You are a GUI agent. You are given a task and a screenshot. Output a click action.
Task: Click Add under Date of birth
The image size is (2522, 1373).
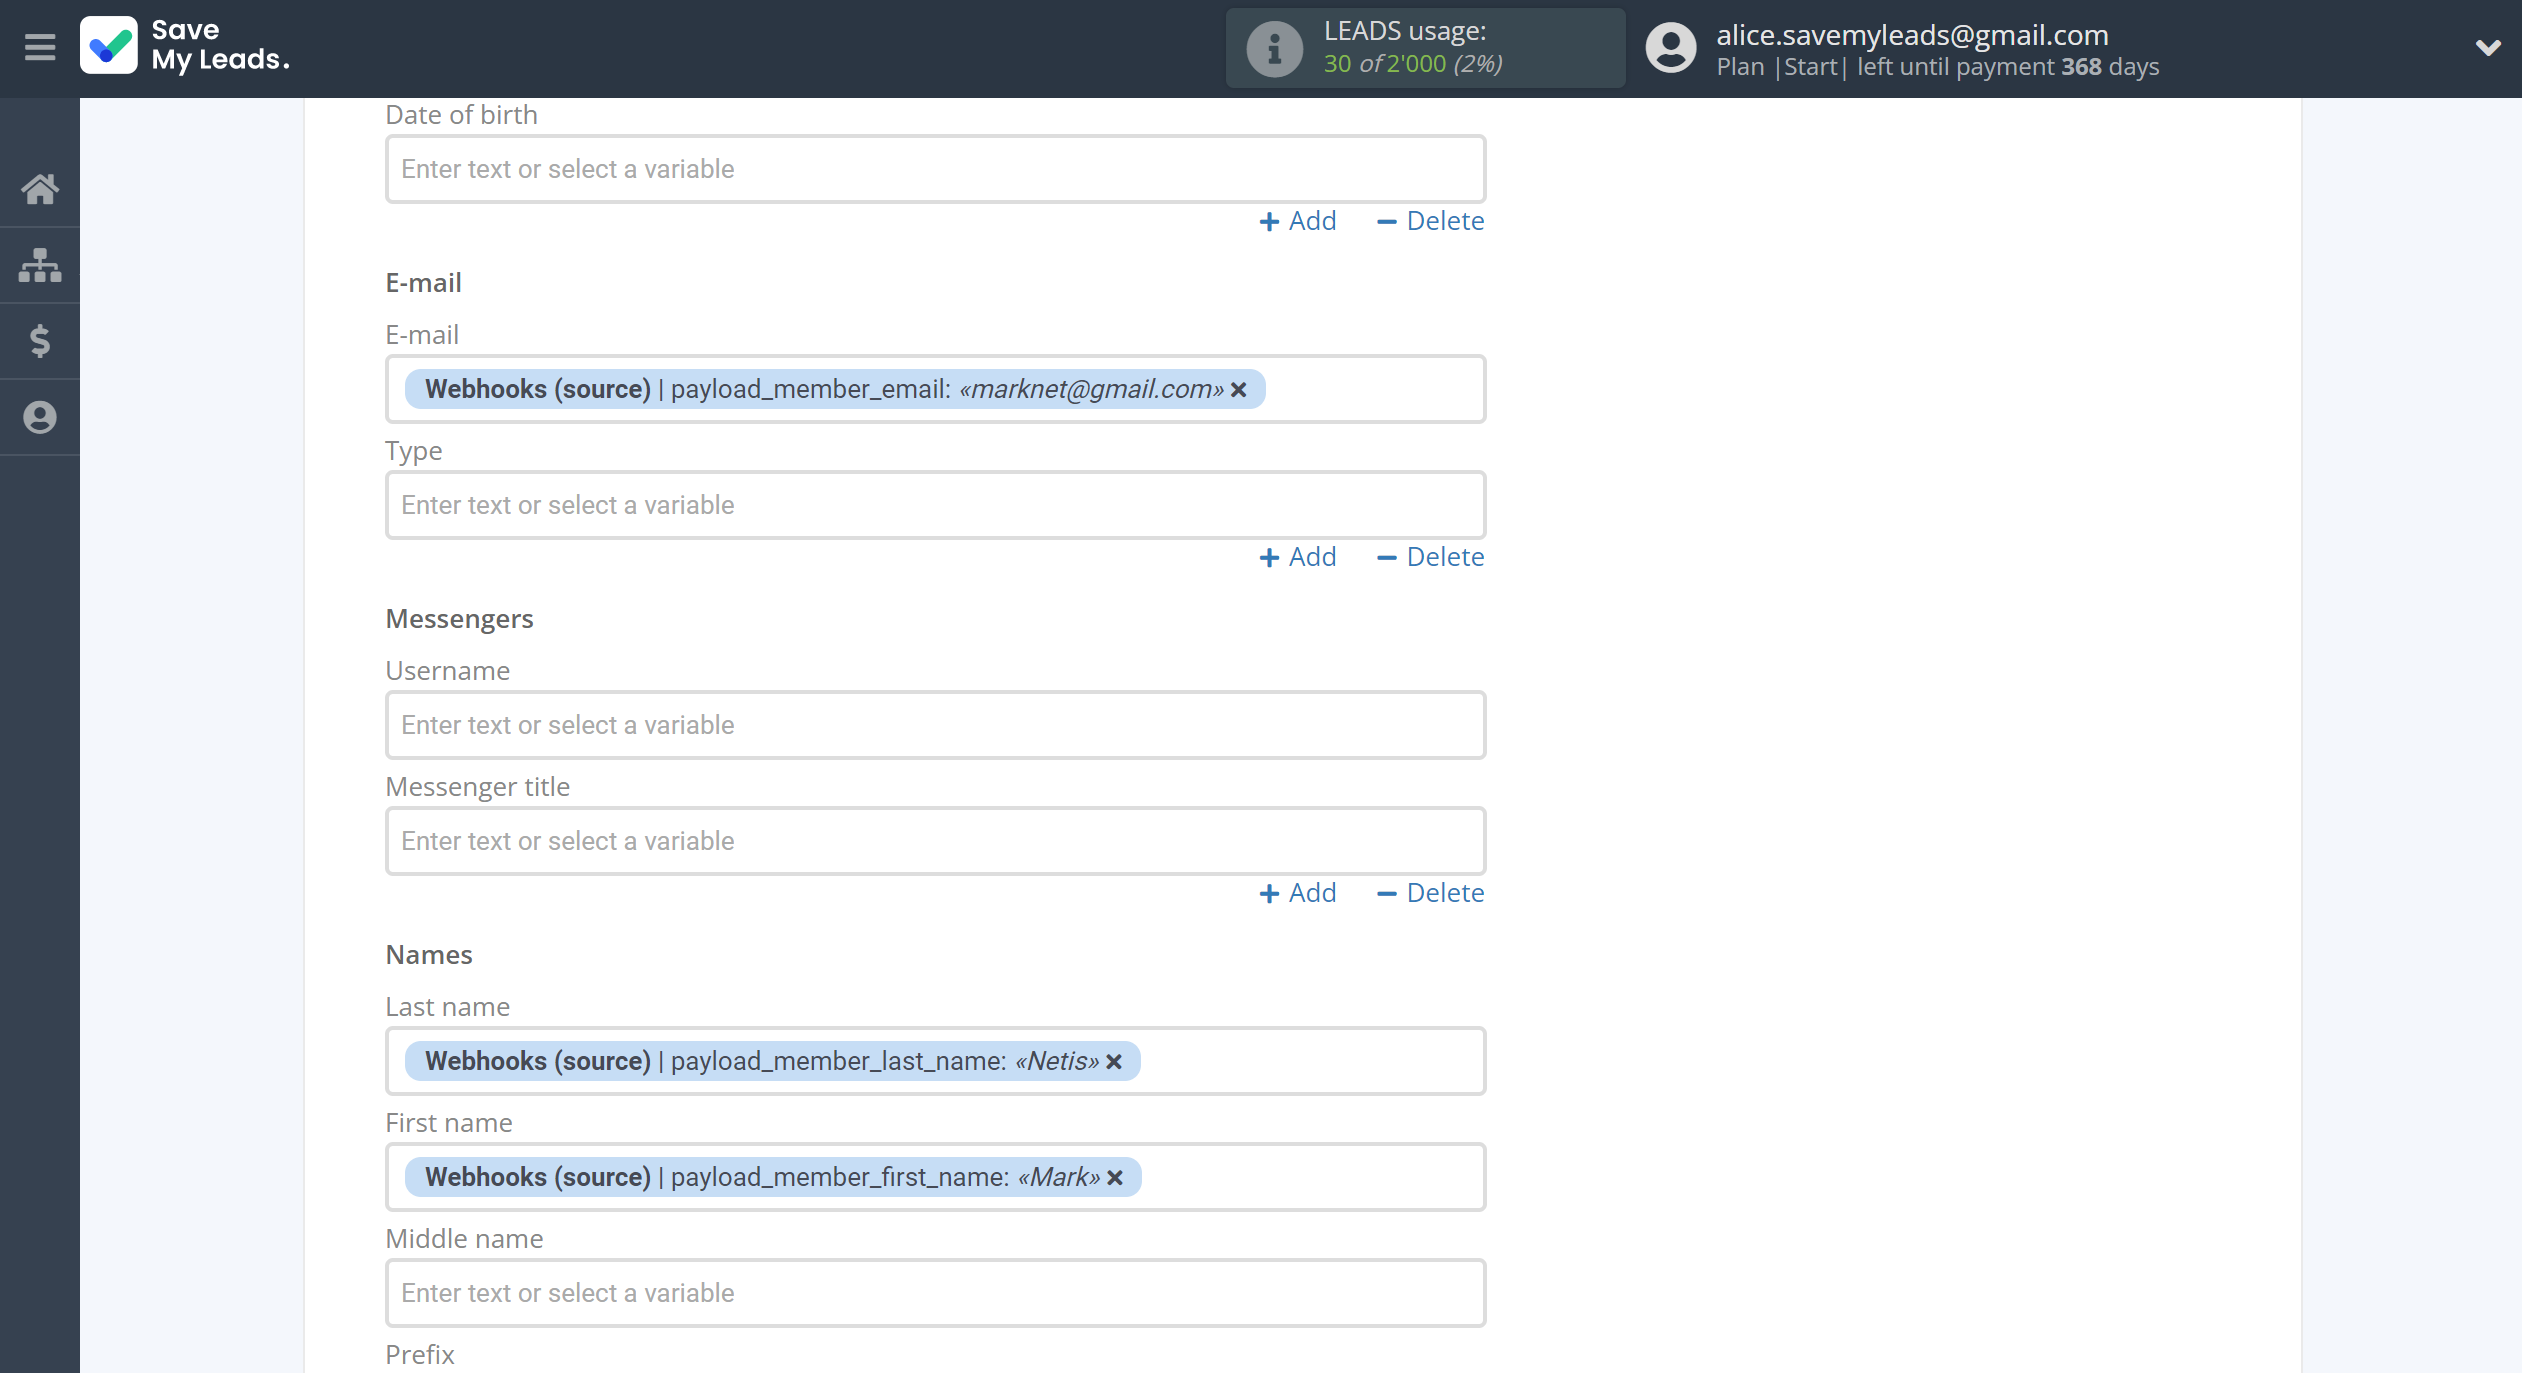pyautogui.click(x=1297, y=221)
